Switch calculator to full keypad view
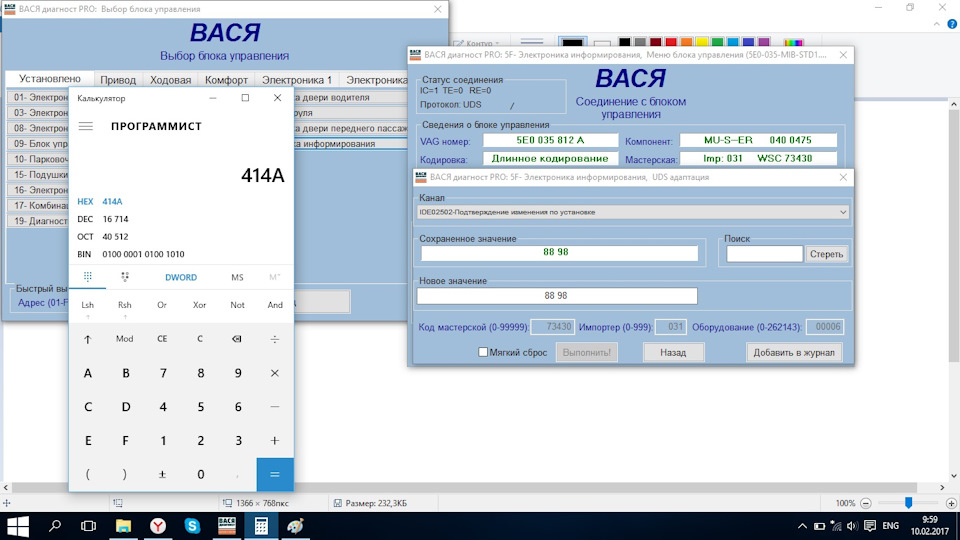The height and width of the screenshot is (540, 960). 88,277
